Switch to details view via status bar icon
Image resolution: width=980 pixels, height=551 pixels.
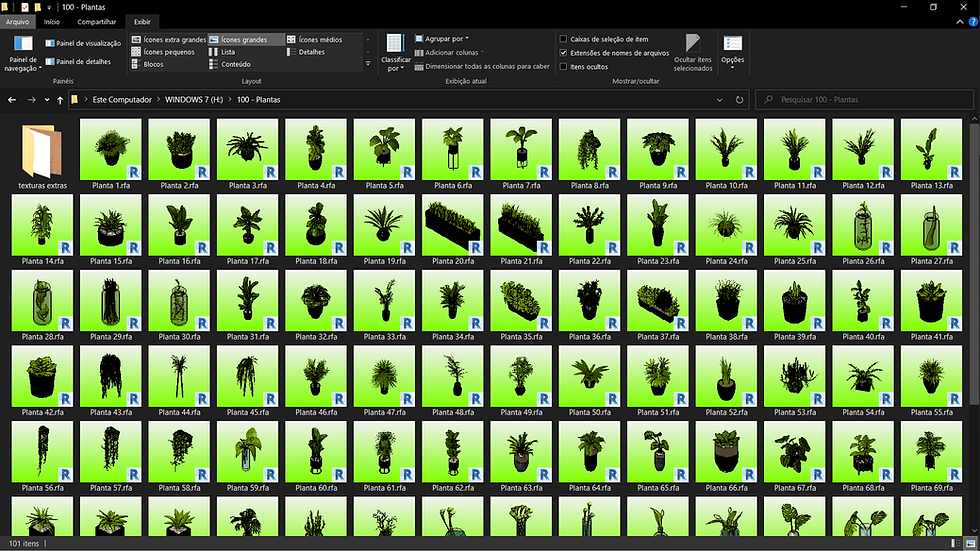[x=956, y=544]
